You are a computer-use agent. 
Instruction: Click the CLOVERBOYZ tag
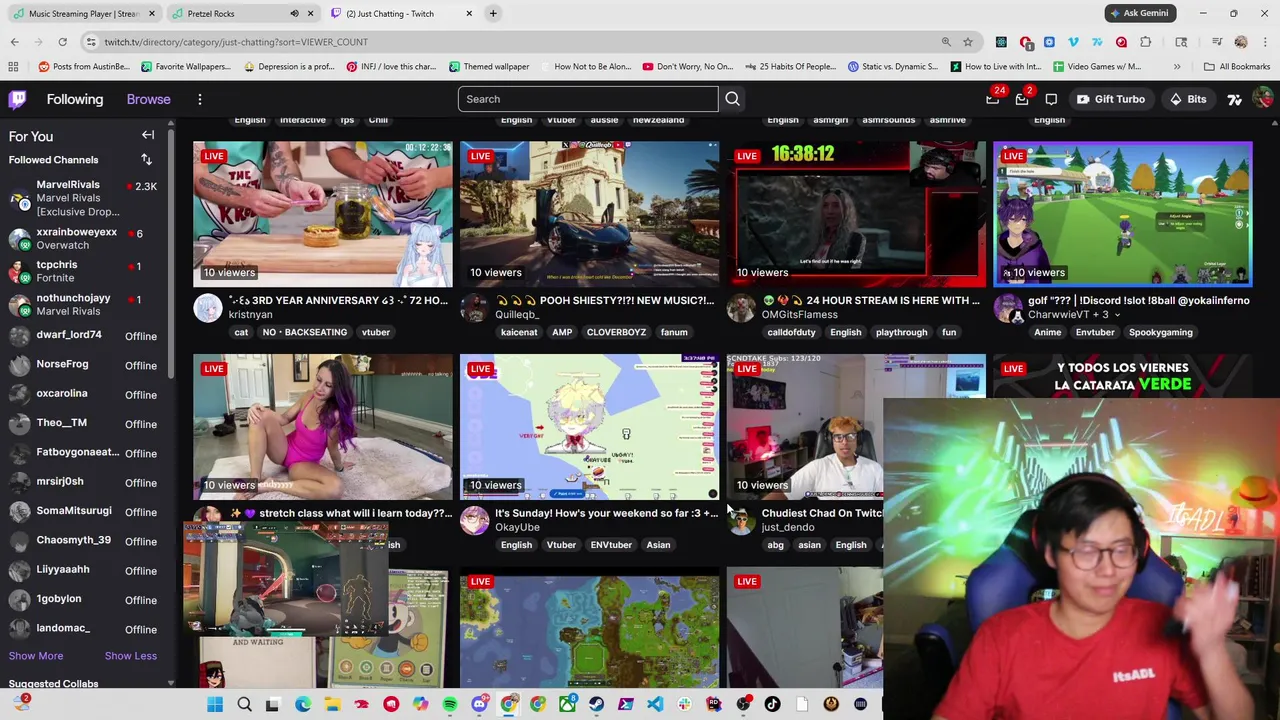pyautogui.click(x=616, y=332)
